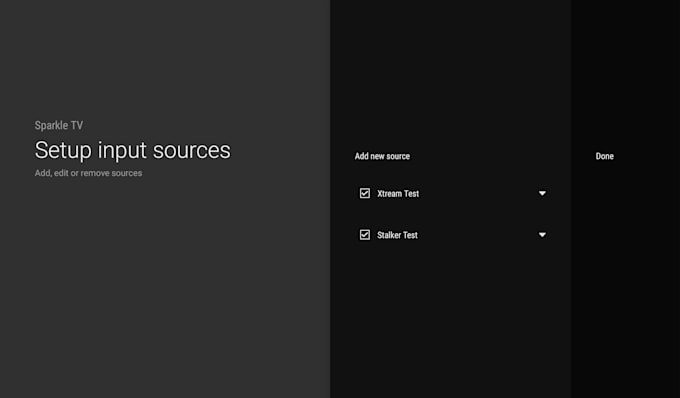
Task: Toggle the Xtream Test checkbox
Action: (365, 193)
